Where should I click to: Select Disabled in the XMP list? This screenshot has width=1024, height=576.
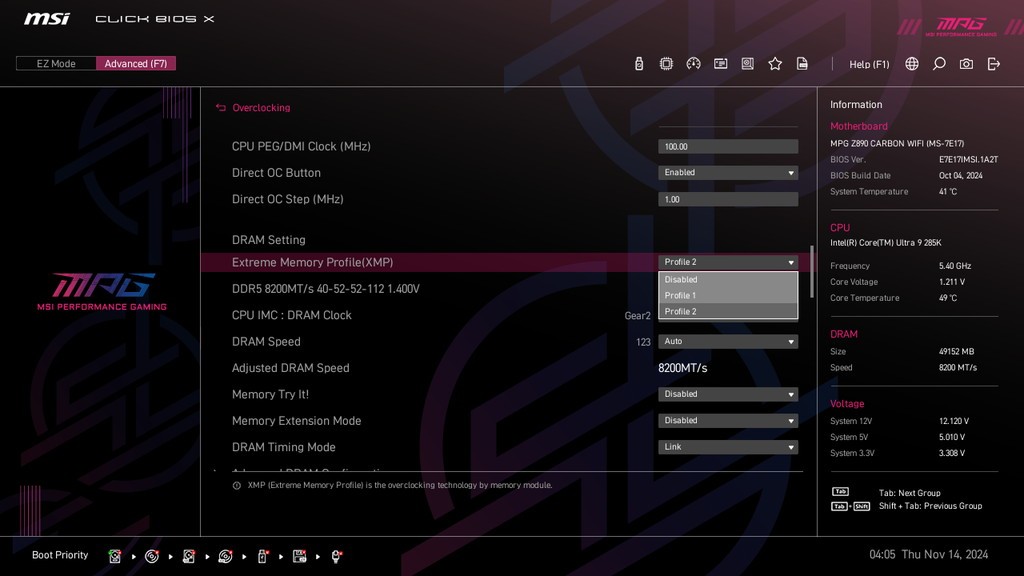727,280
